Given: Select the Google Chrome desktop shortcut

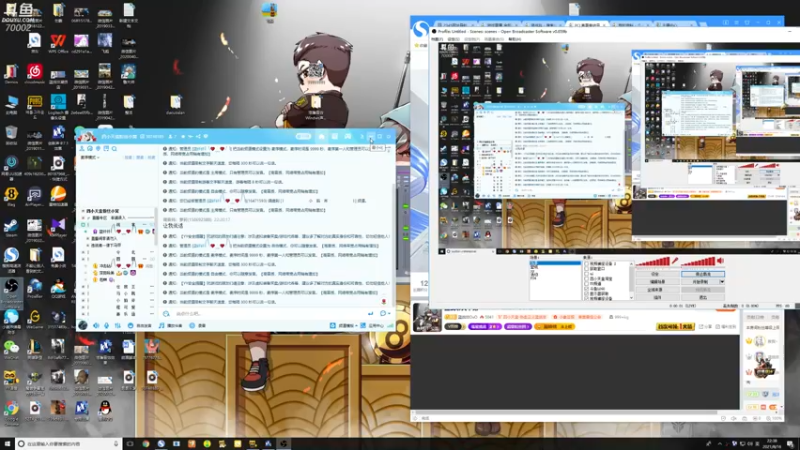Looking at the screenshot, I should 11,411.
